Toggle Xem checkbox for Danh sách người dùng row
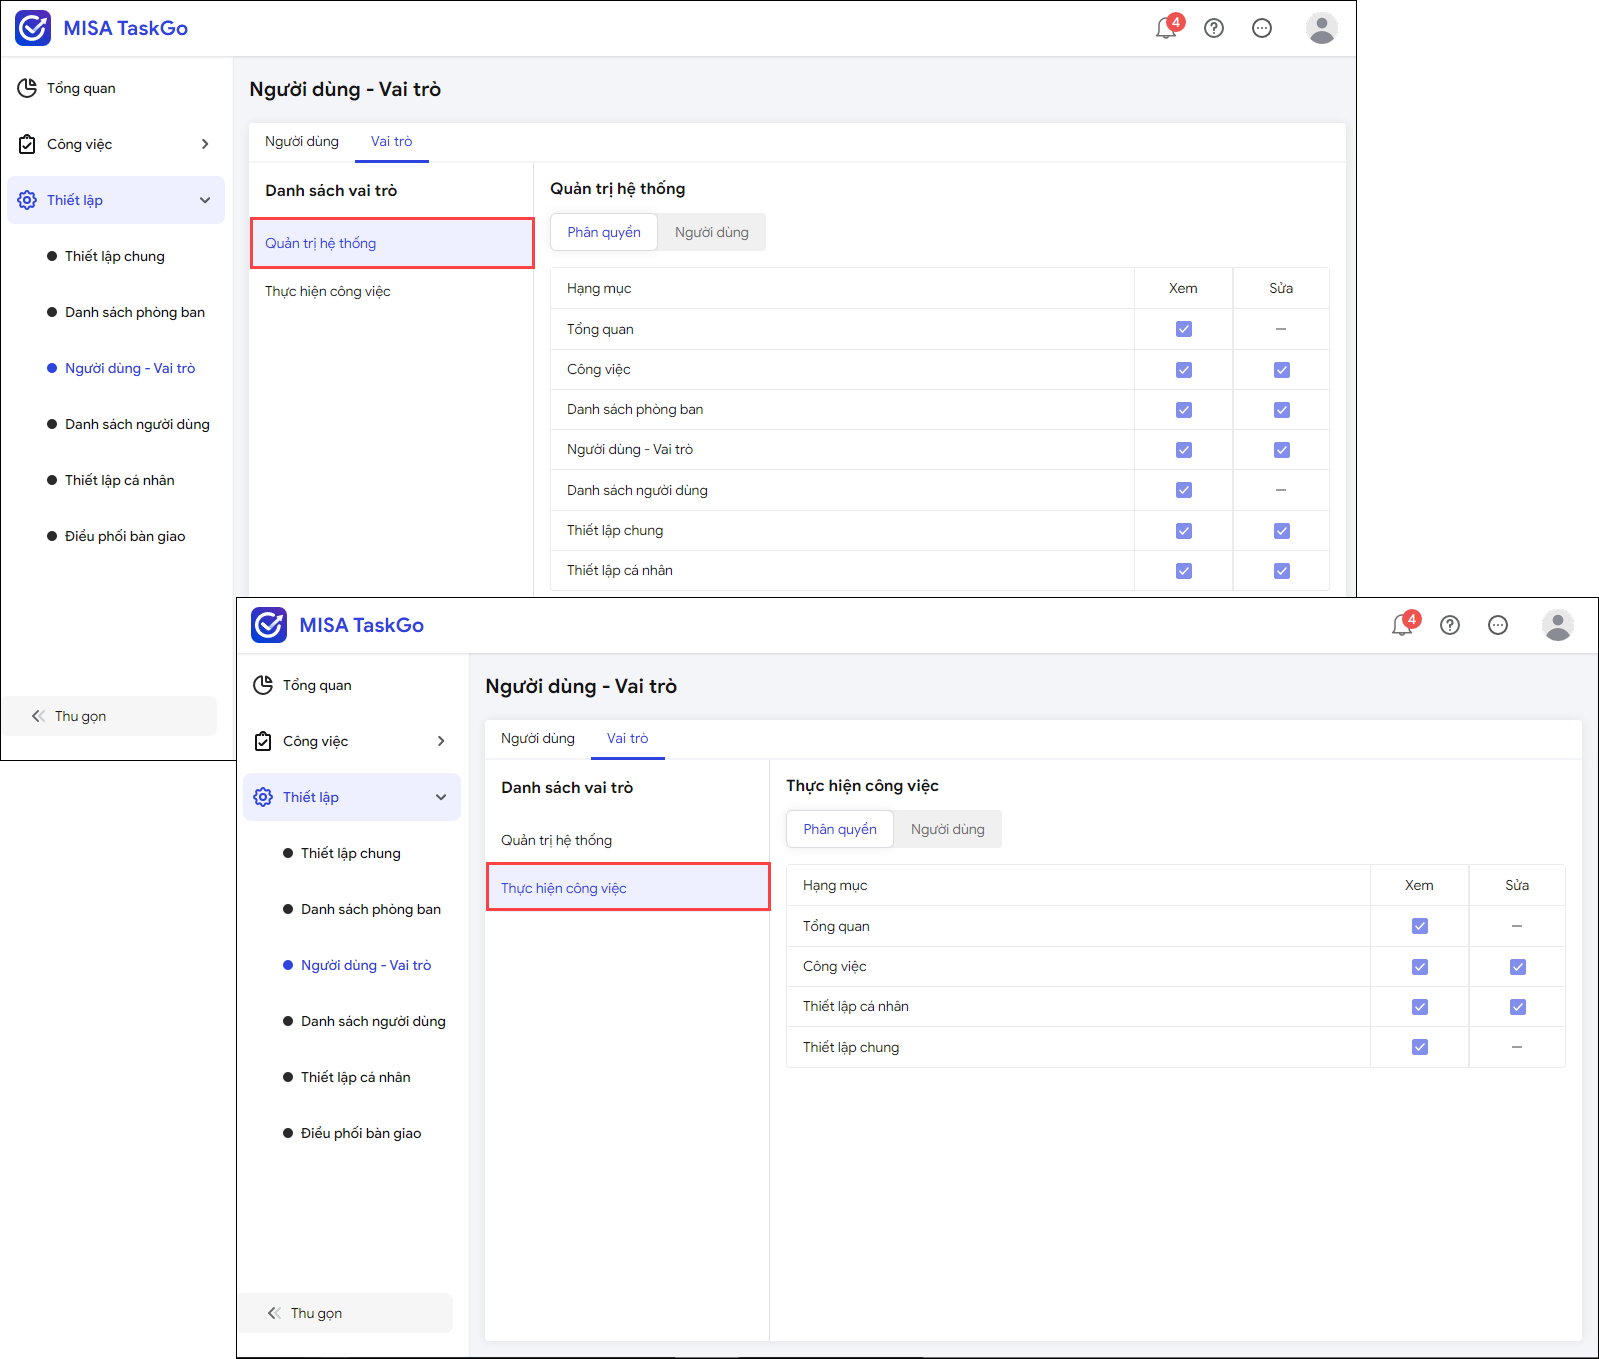 click(1183, 490)
